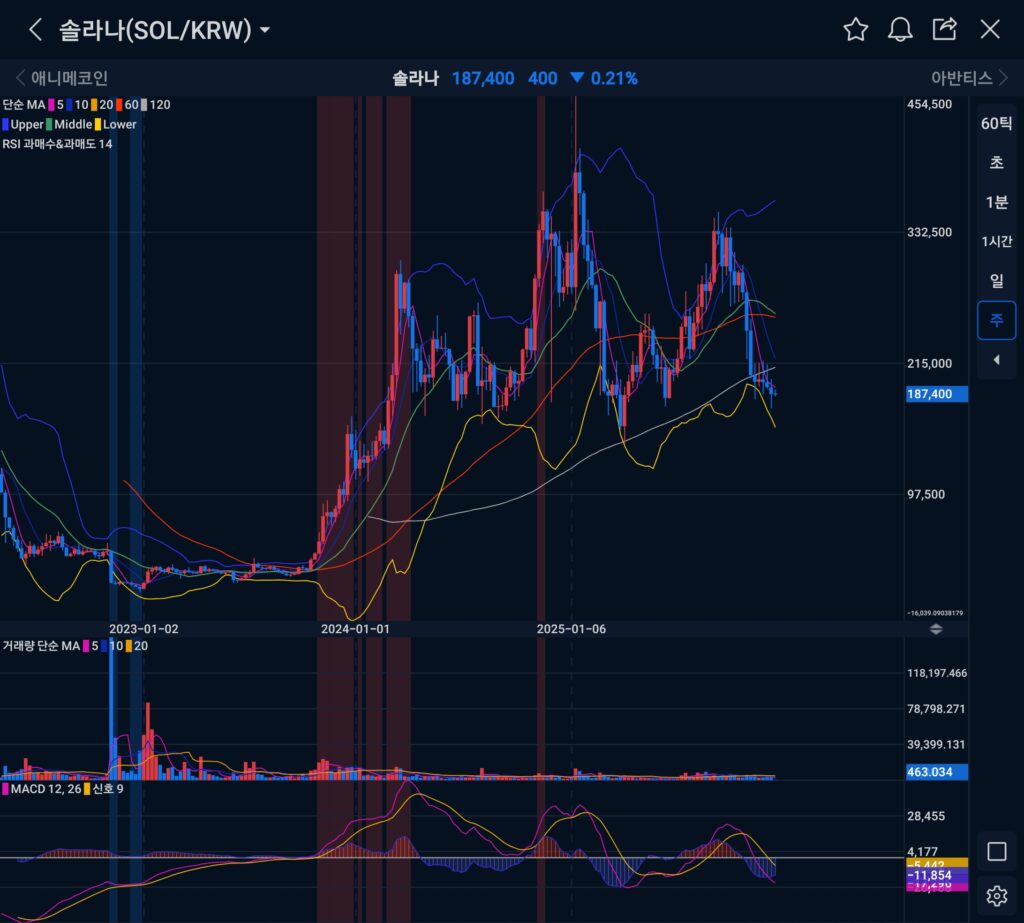Screen dimensions: 1024x923
Task: Choose the 60틱 chart option
Action: (x=996, y=124)
